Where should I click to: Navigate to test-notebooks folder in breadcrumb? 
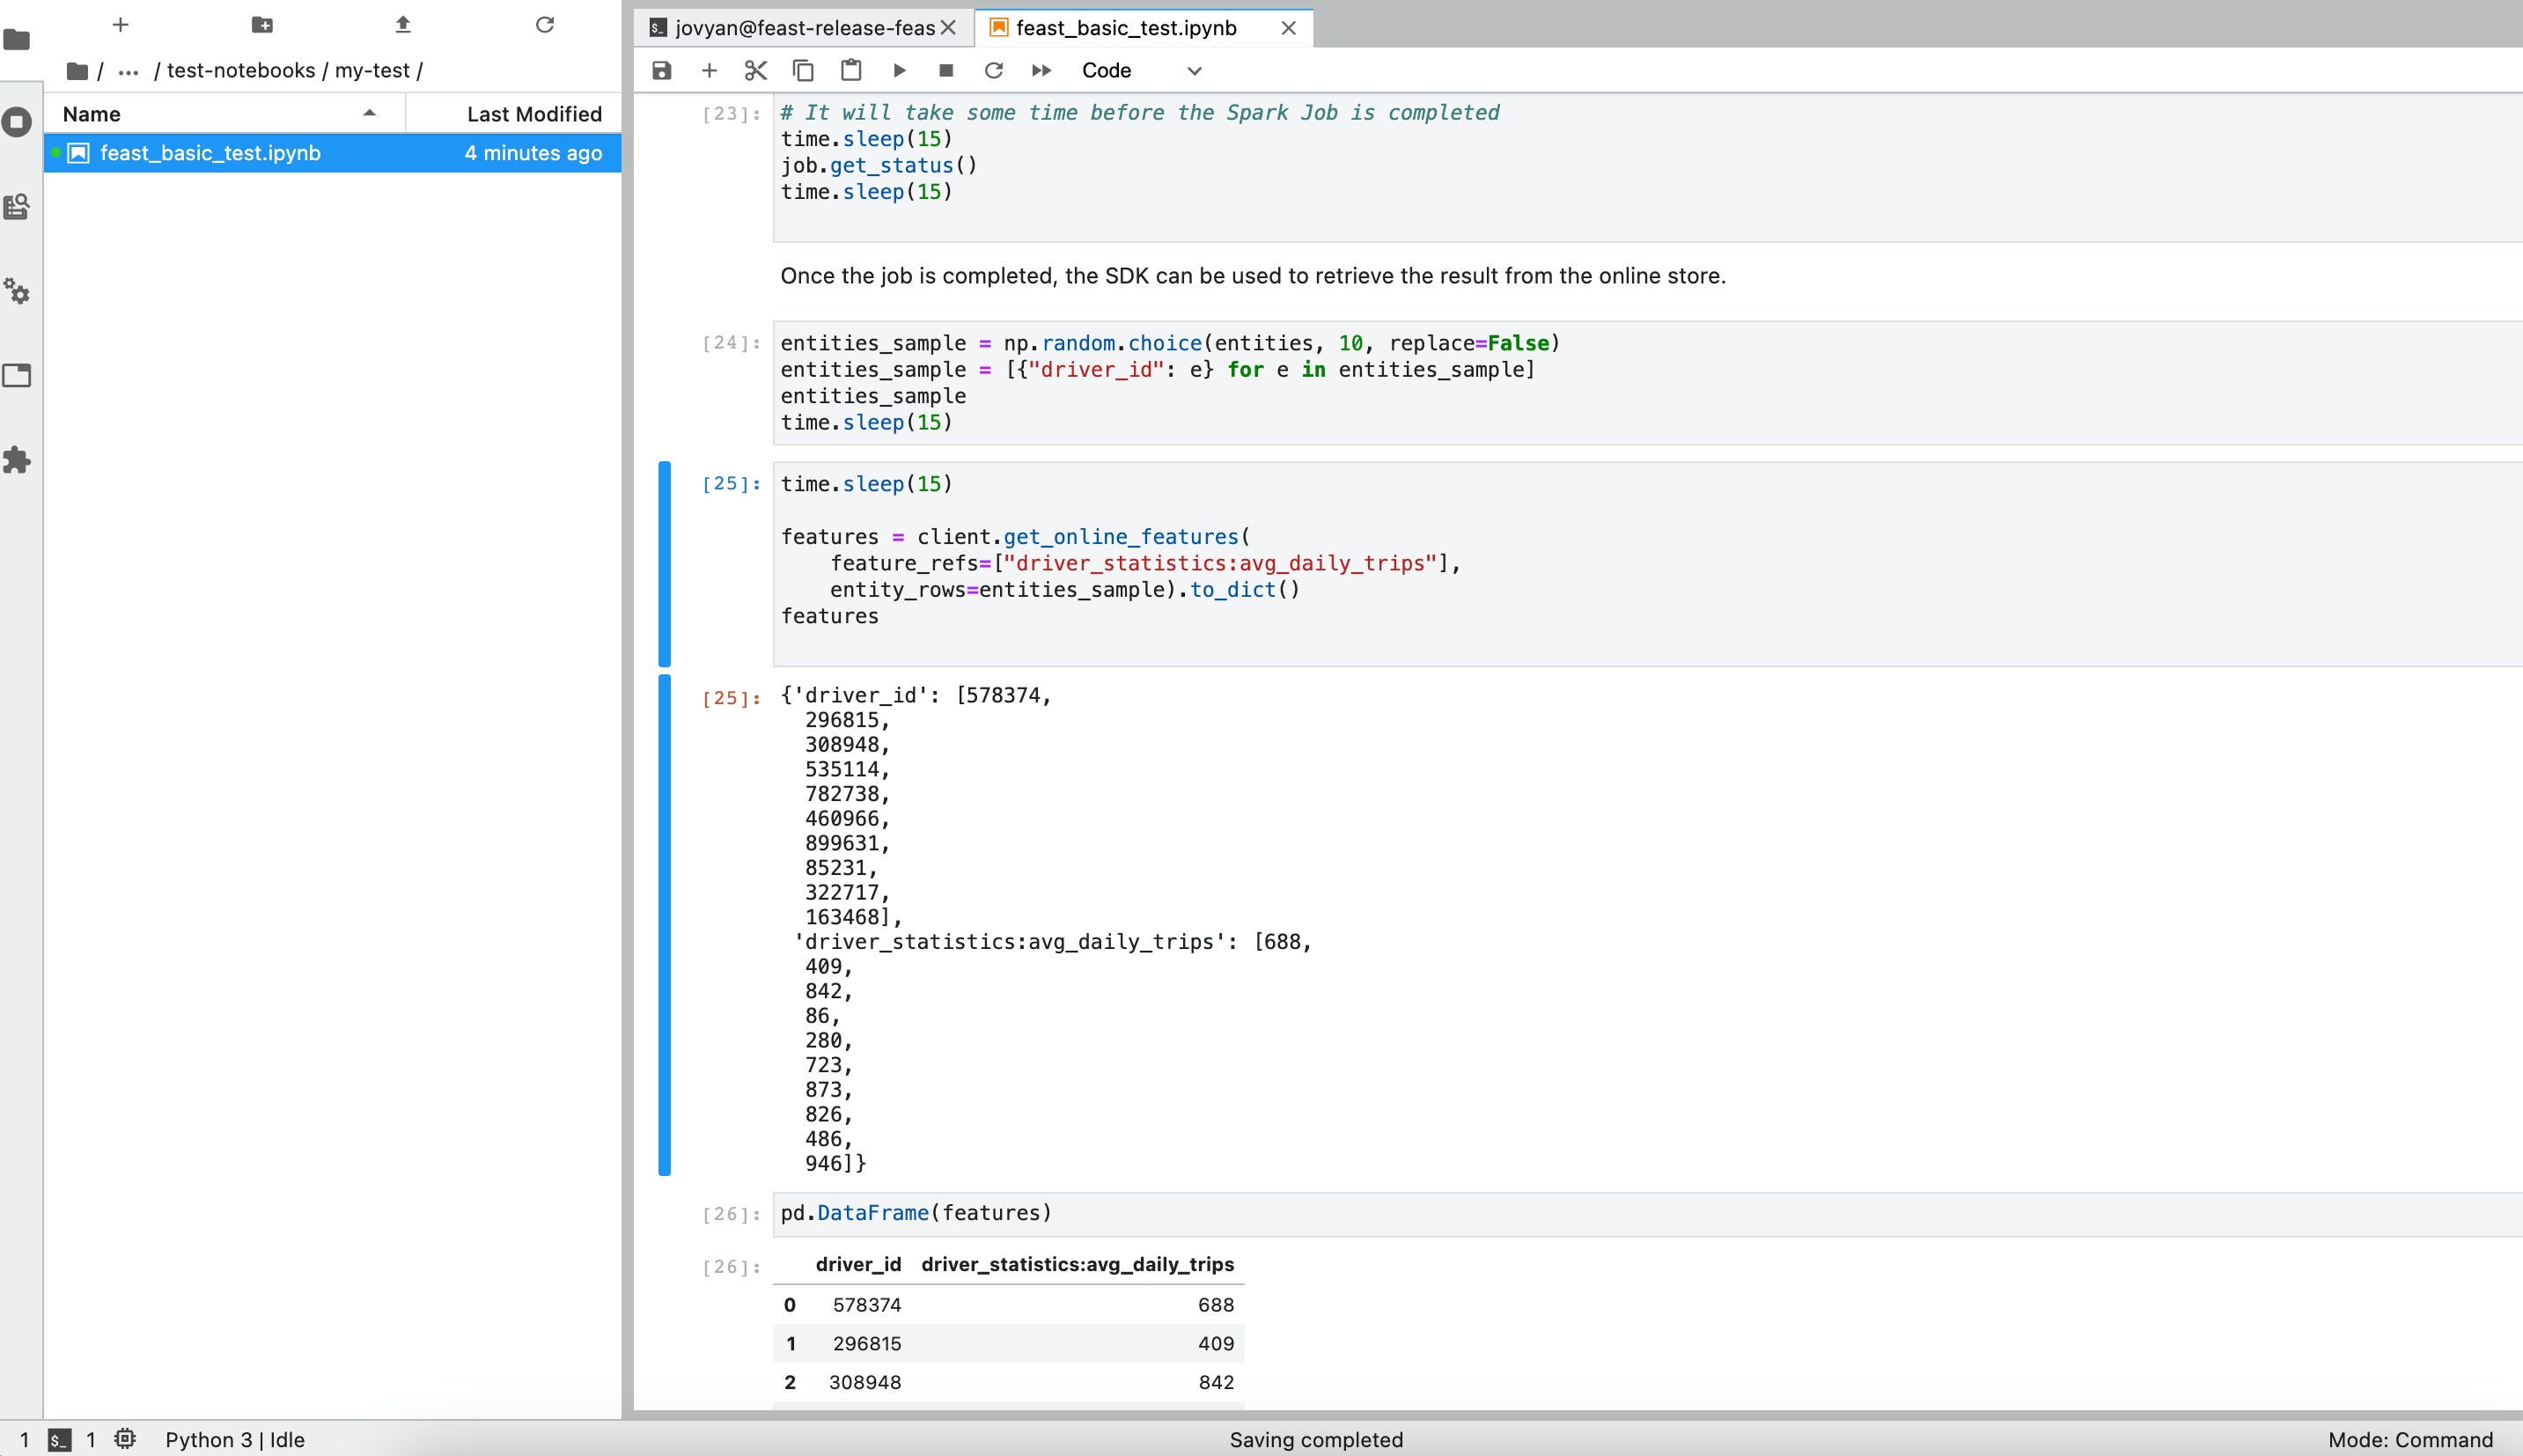tap(240, 71)
